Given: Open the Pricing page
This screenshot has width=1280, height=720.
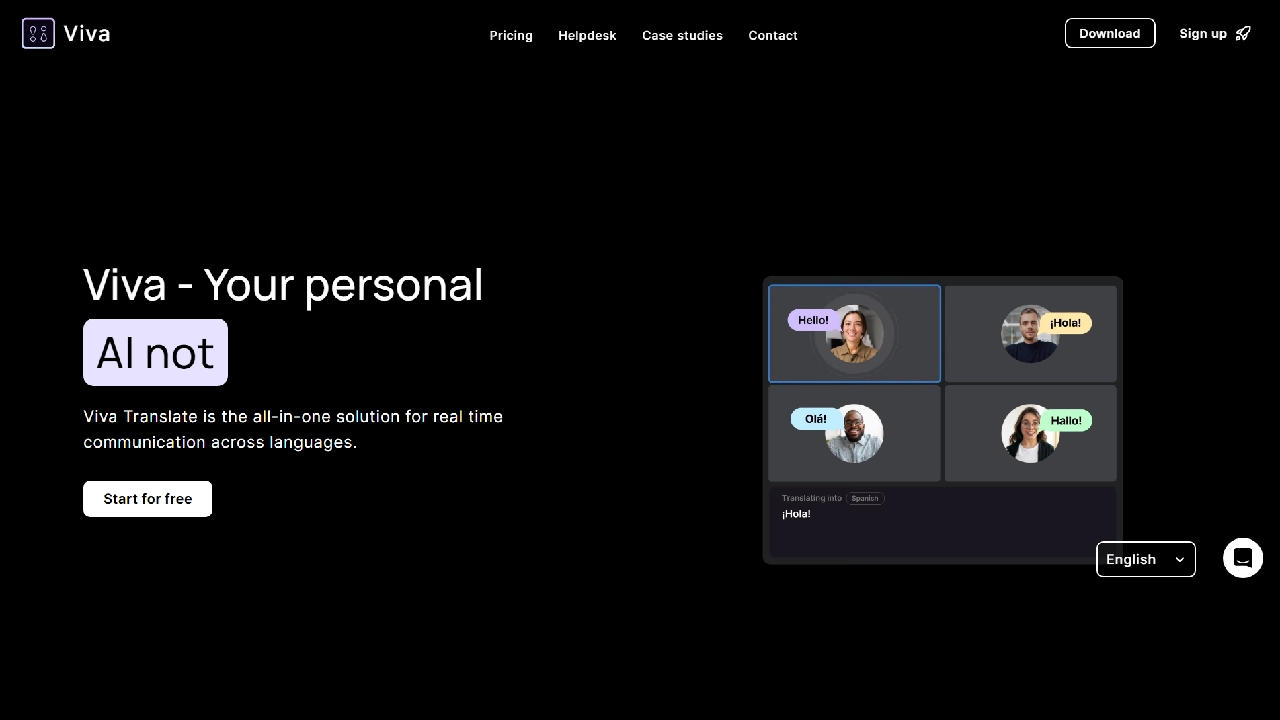Looking at the screenshot, I should tap(511, 35).
